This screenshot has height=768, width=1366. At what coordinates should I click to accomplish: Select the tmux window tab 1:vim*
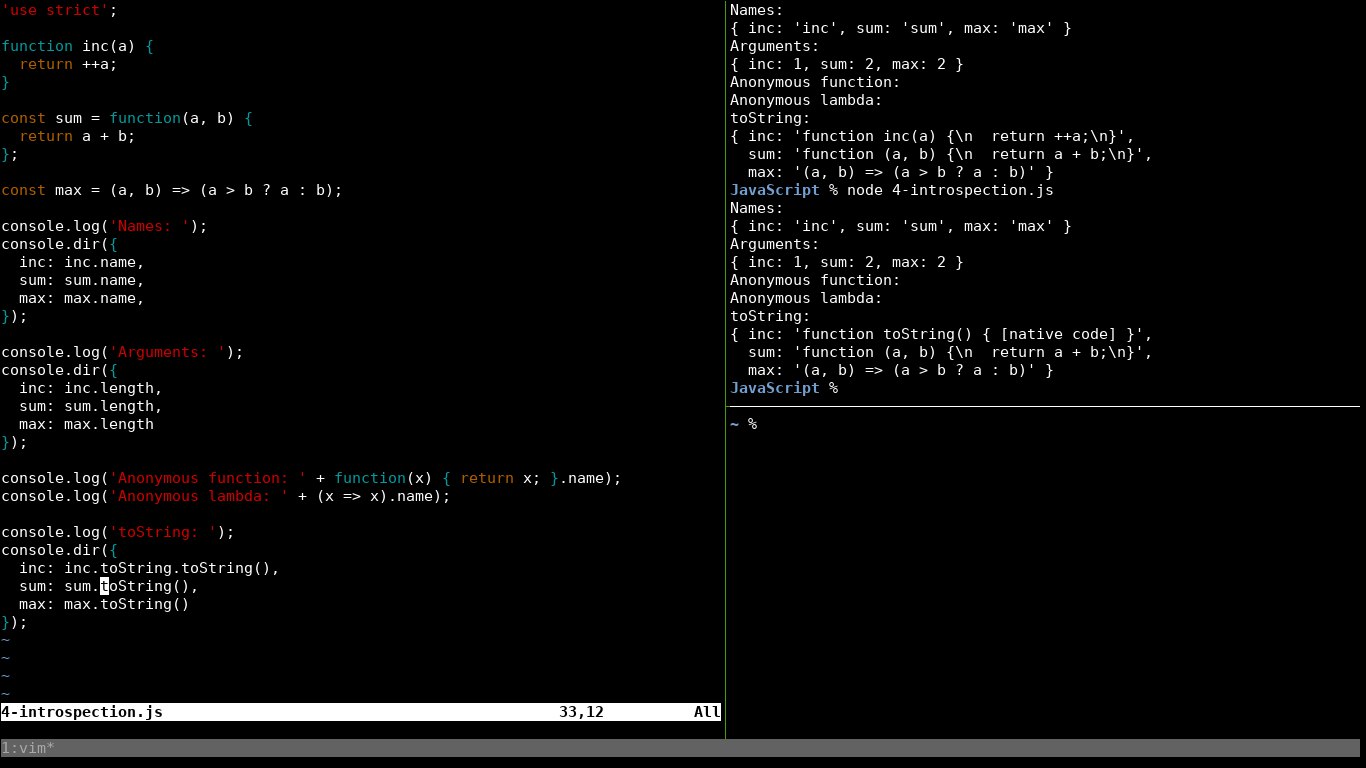28,748
